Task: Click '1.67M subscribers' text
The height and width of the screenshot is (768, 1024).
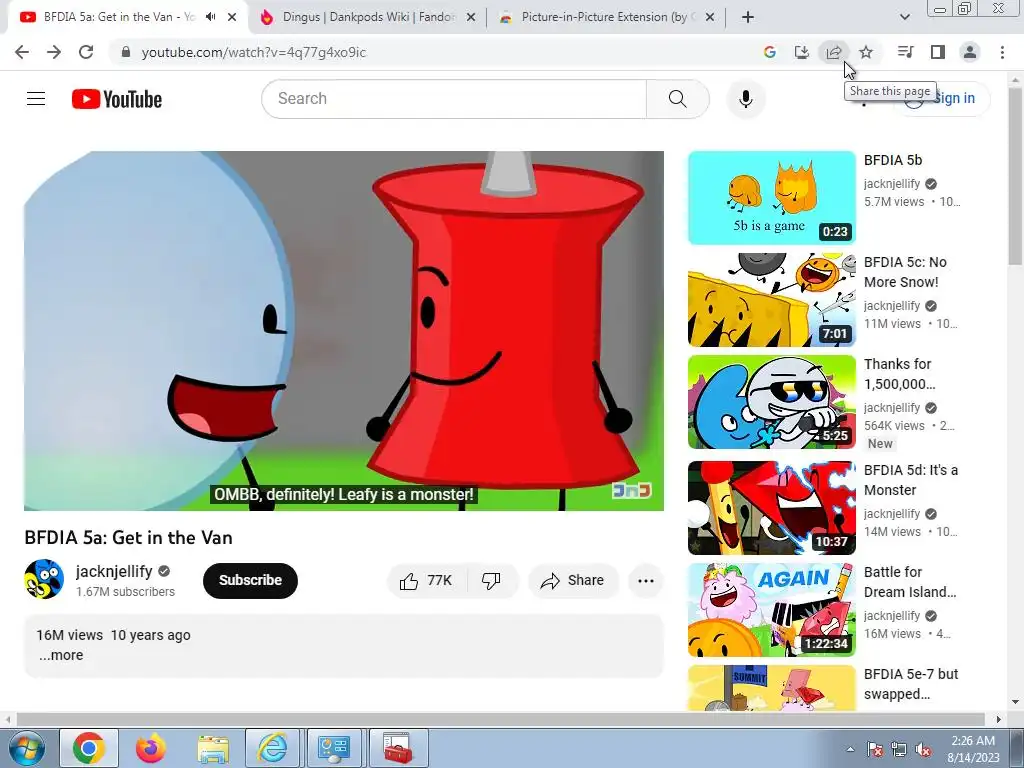Action: 125,592
